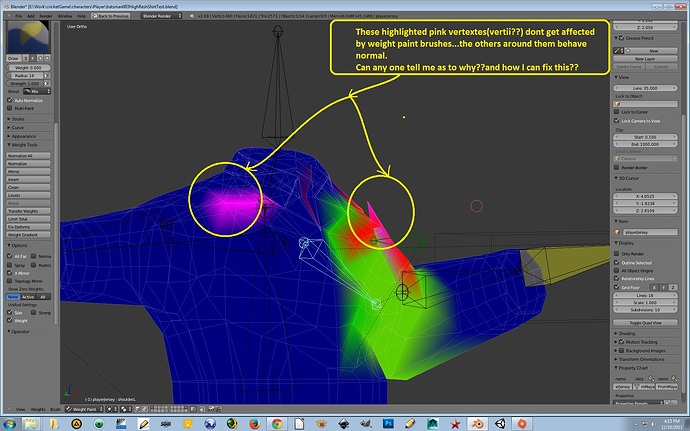Toggle pressure sensitivity icon next to Strength
This screenshot has width=690, height=431.
(x=47, y=84)
